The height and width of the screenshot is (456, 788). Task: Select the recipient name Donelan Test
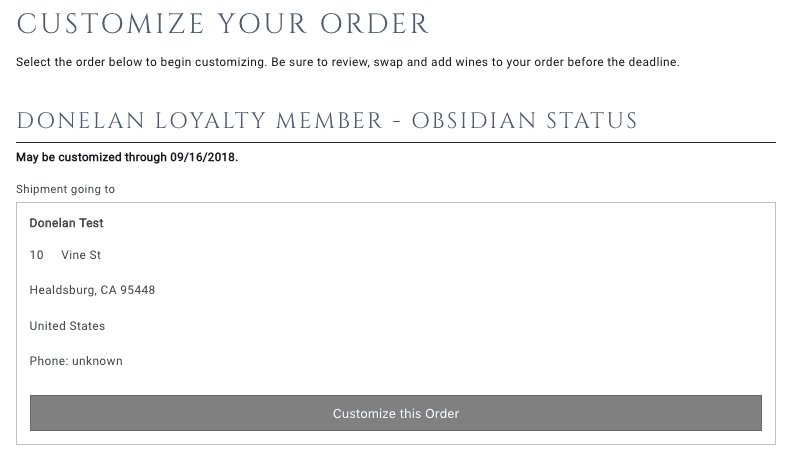click(67, 223)
